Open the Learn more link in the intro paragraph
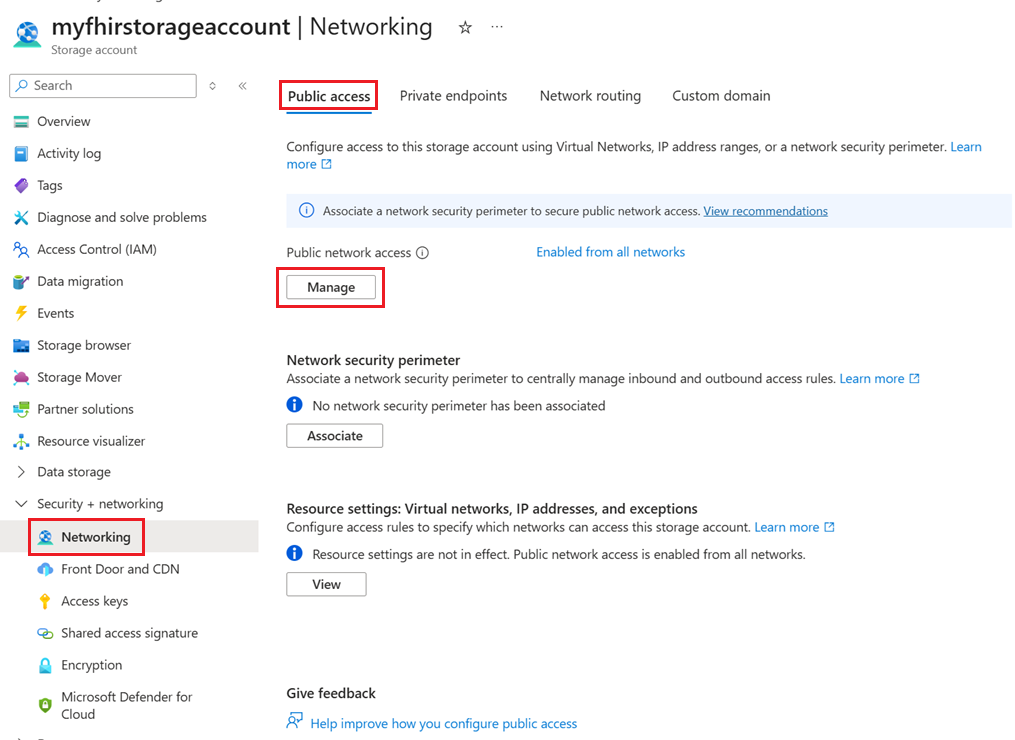 pyautogui.click(x=966, y=147)
